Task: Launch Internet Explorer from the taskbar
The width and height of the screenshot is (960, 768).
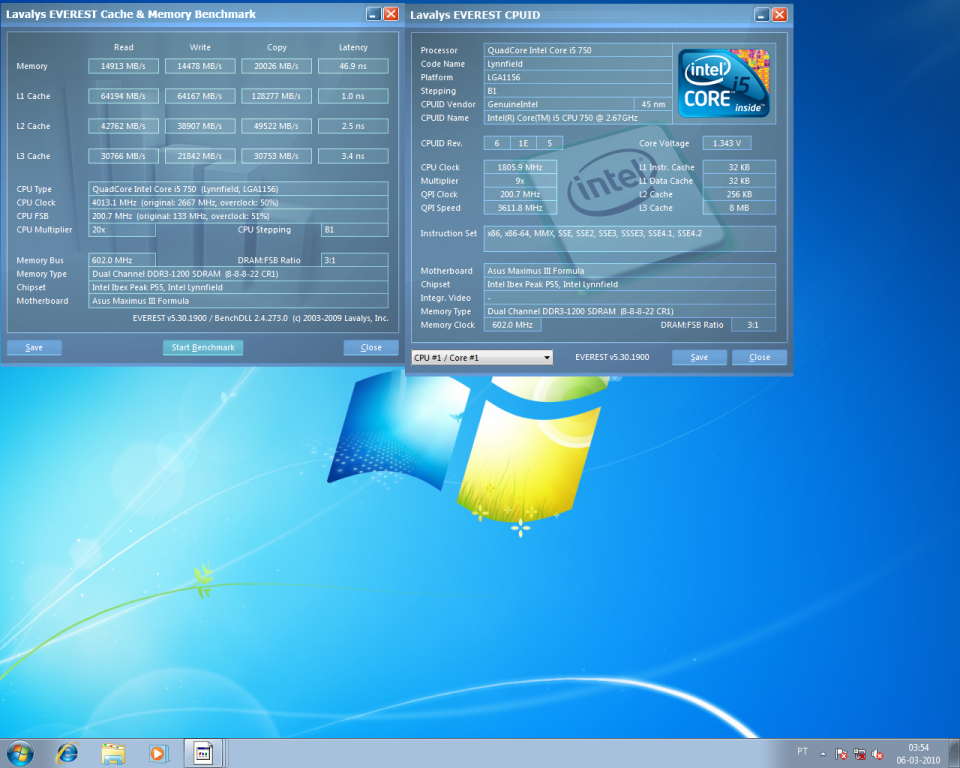Action: pos(67,752)
